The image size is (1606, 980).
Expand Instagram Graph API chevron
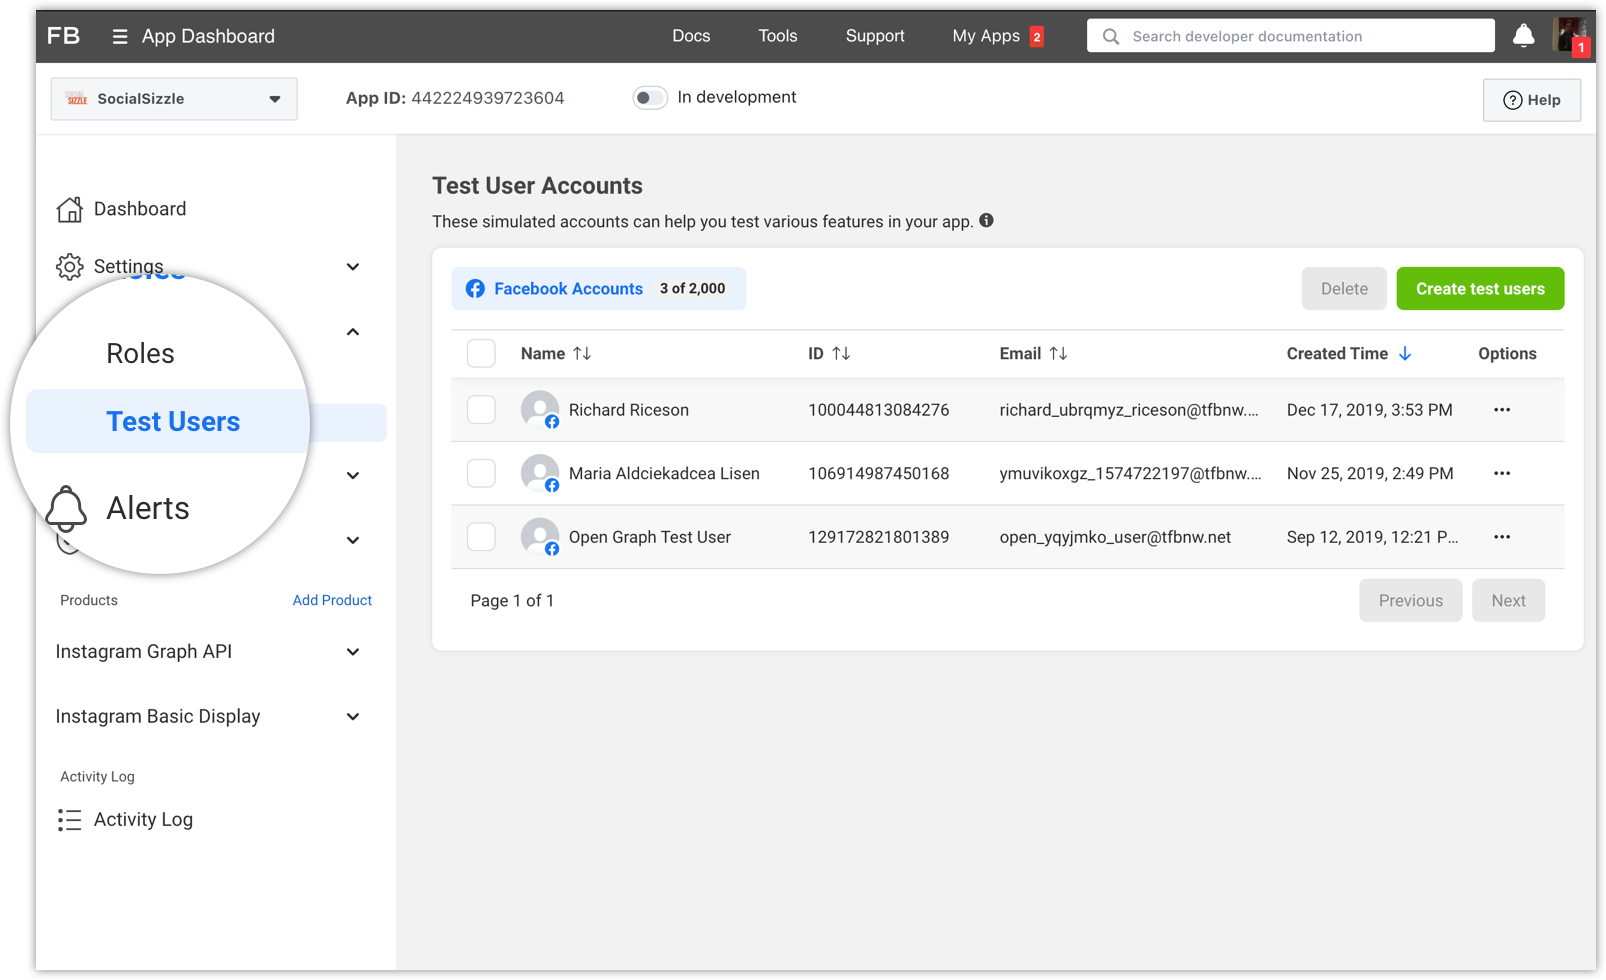(353, 652)
